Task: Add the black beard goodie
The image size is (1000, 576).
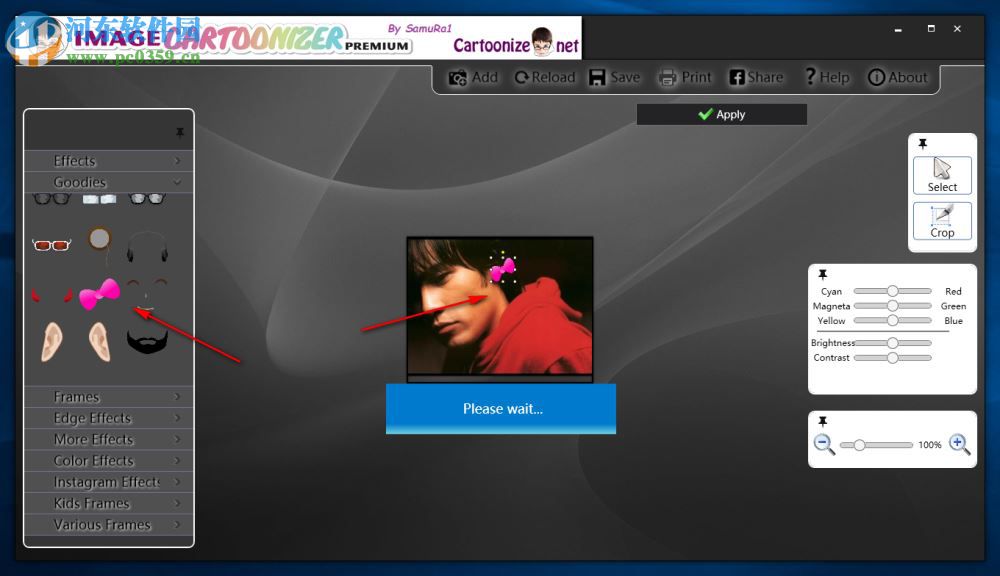Action: 147,342
